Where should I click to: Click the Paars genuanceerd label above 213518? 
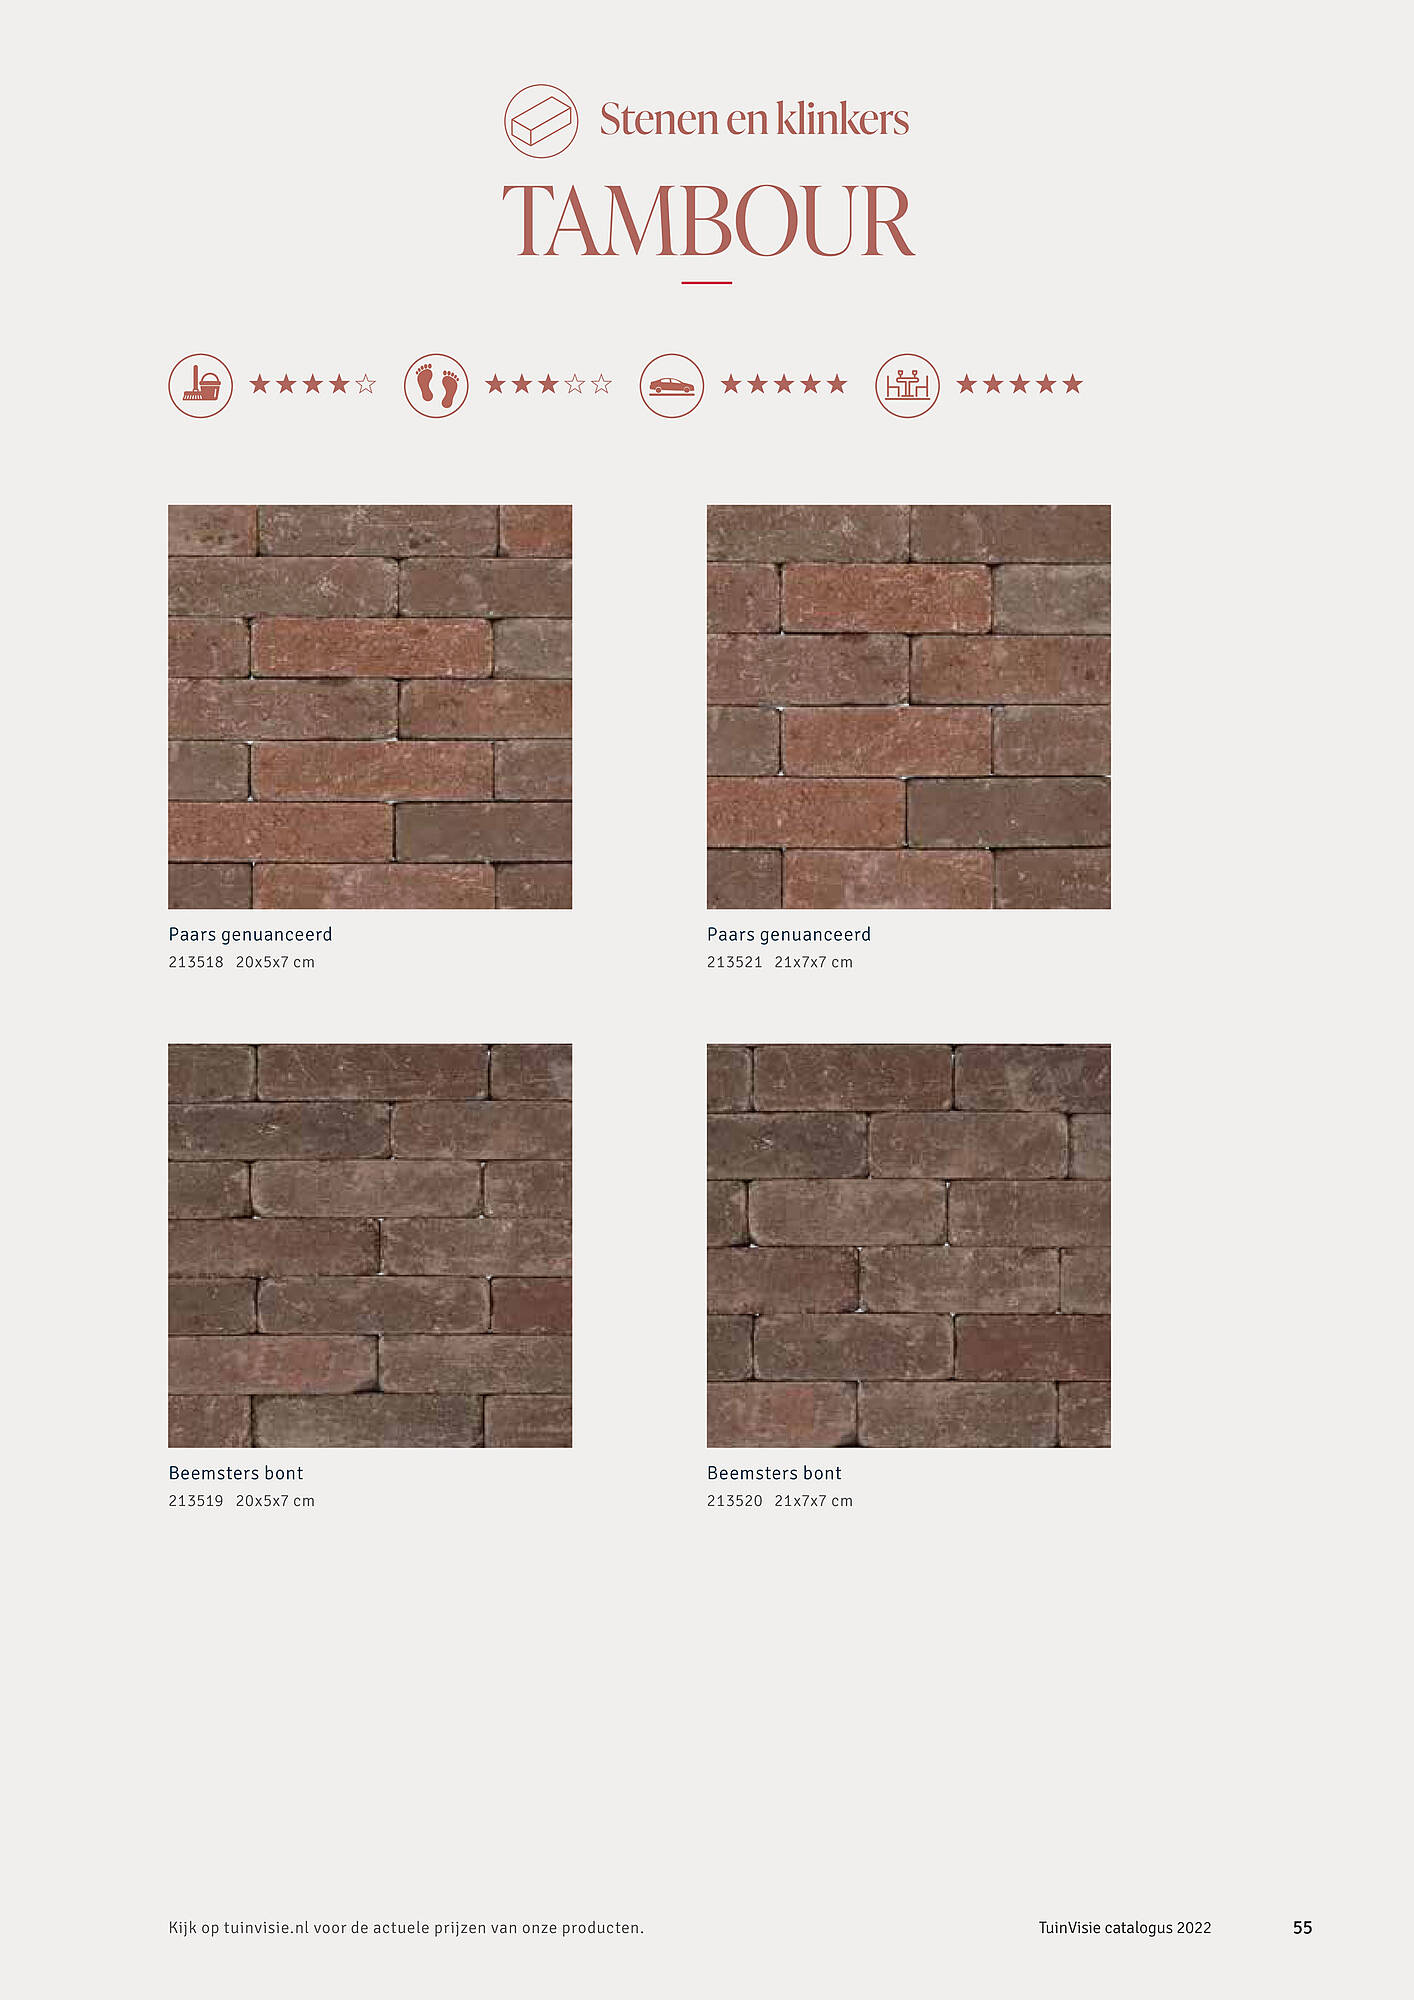pos(250,935)
